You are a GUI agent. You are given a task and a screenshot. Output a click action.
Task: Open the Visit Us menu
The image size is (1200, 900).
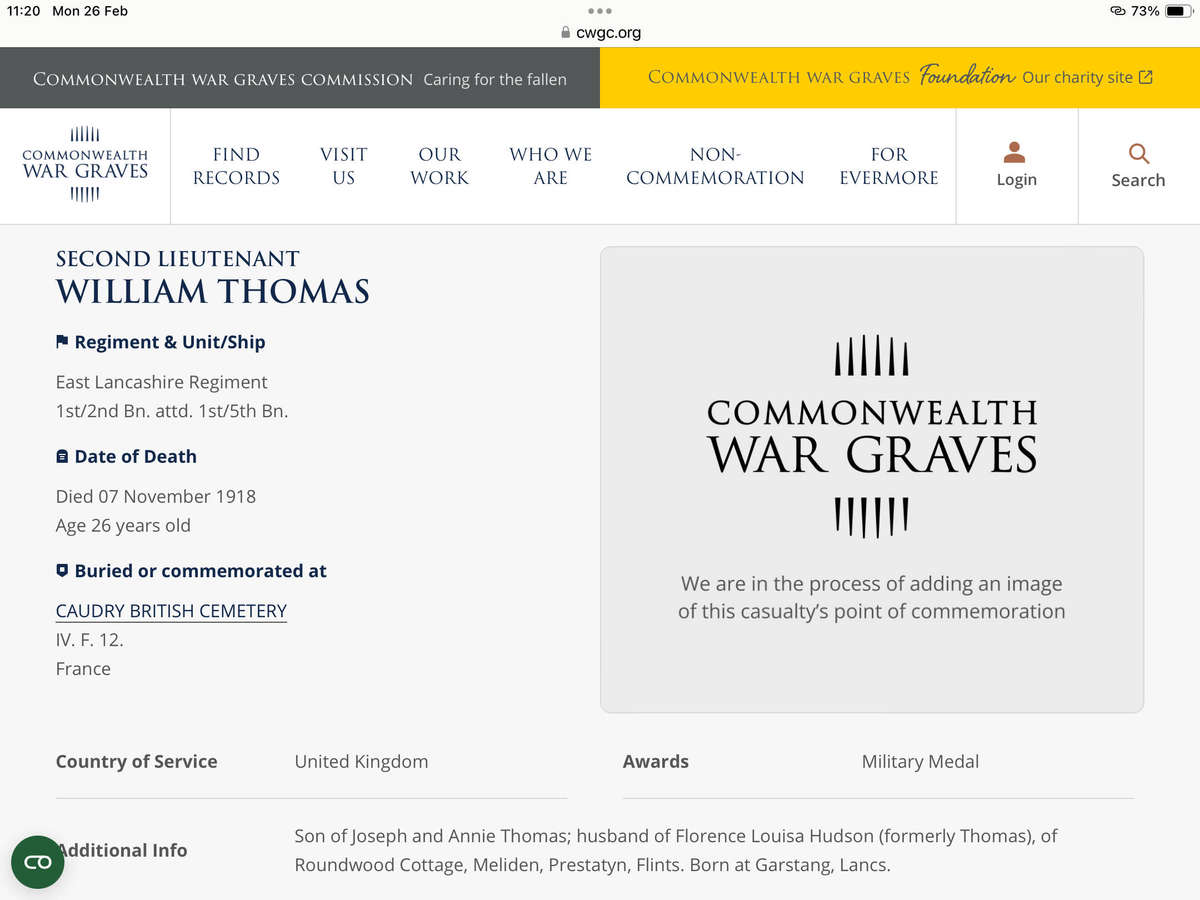click(343, 166)
